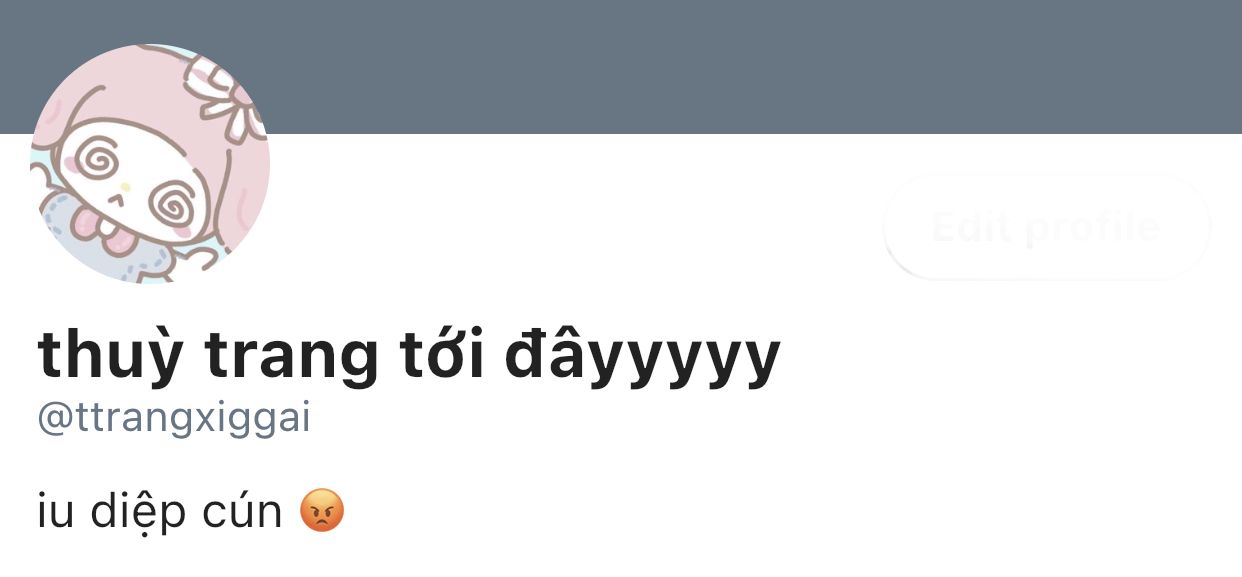Click the display name 'thuỳ trang tới đâyyyyy'

(408, 356)
